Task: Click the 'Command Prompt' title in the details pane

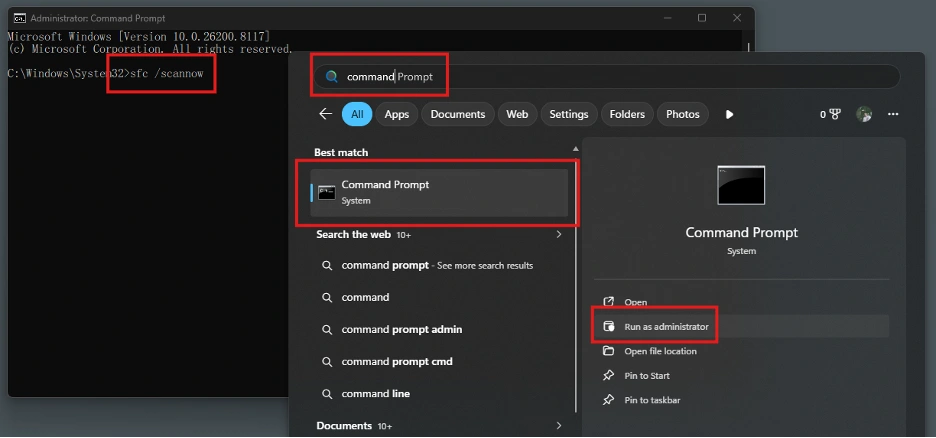Action: tap(741, 233)
